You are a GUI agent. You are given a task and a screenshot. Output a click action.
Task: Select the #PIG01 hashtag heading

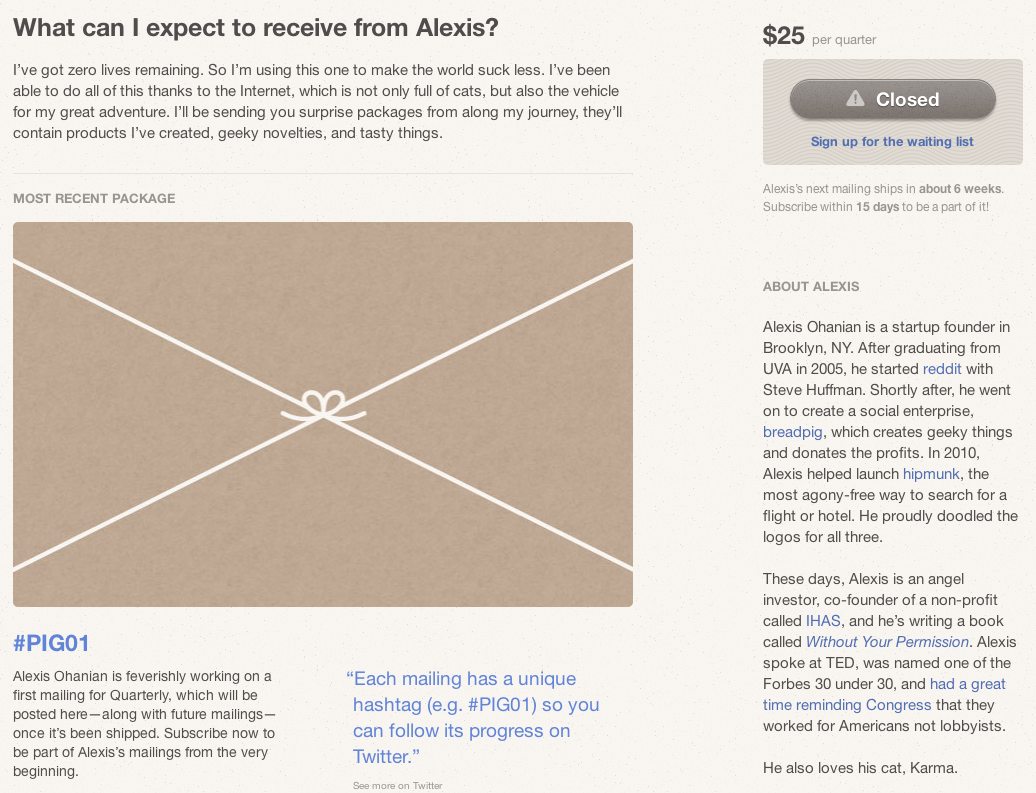pyautogui.click(x=51, y=643)
